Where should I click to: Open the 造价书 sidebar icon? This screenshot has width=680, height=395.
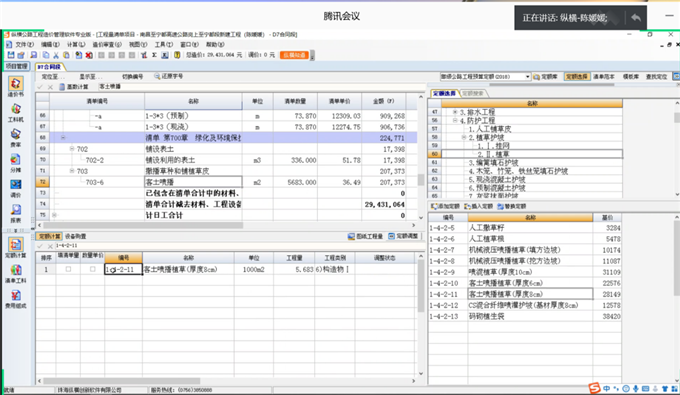[x=16, y=86]
